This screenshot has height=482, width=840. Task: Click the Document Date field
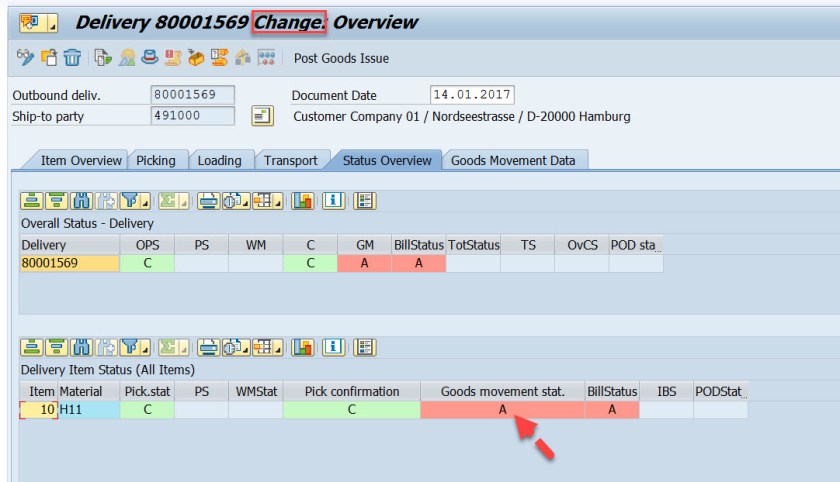pos(472,95)
